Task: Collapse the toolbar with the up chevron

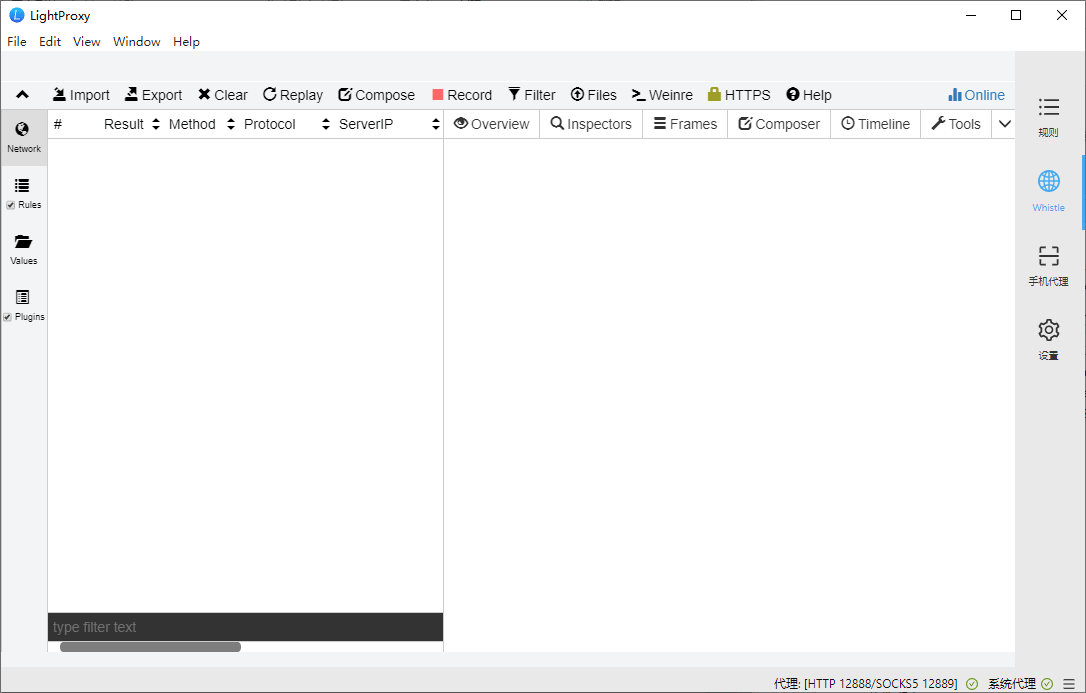Action: (x=22, y=95)
